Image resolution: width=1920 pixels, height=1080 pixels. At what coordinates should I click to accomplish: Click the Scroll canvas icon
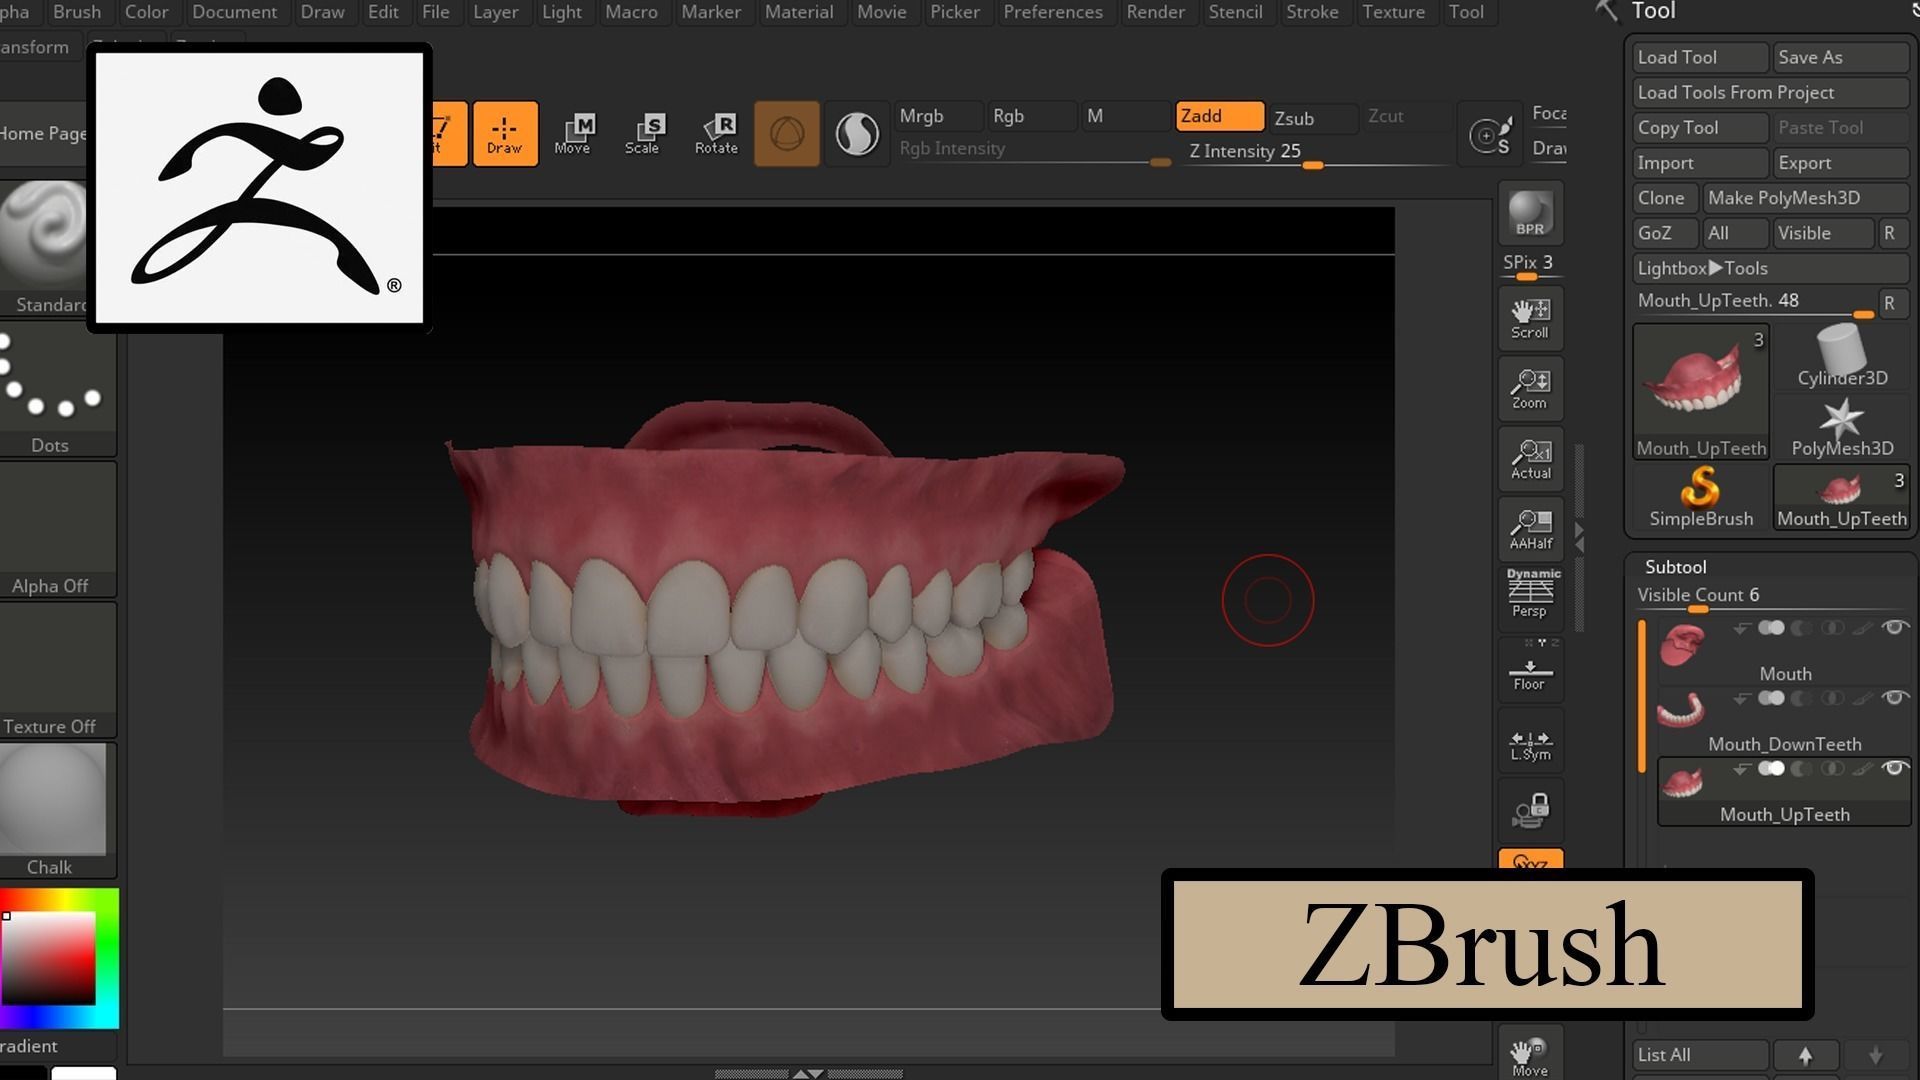(1530, 319)
